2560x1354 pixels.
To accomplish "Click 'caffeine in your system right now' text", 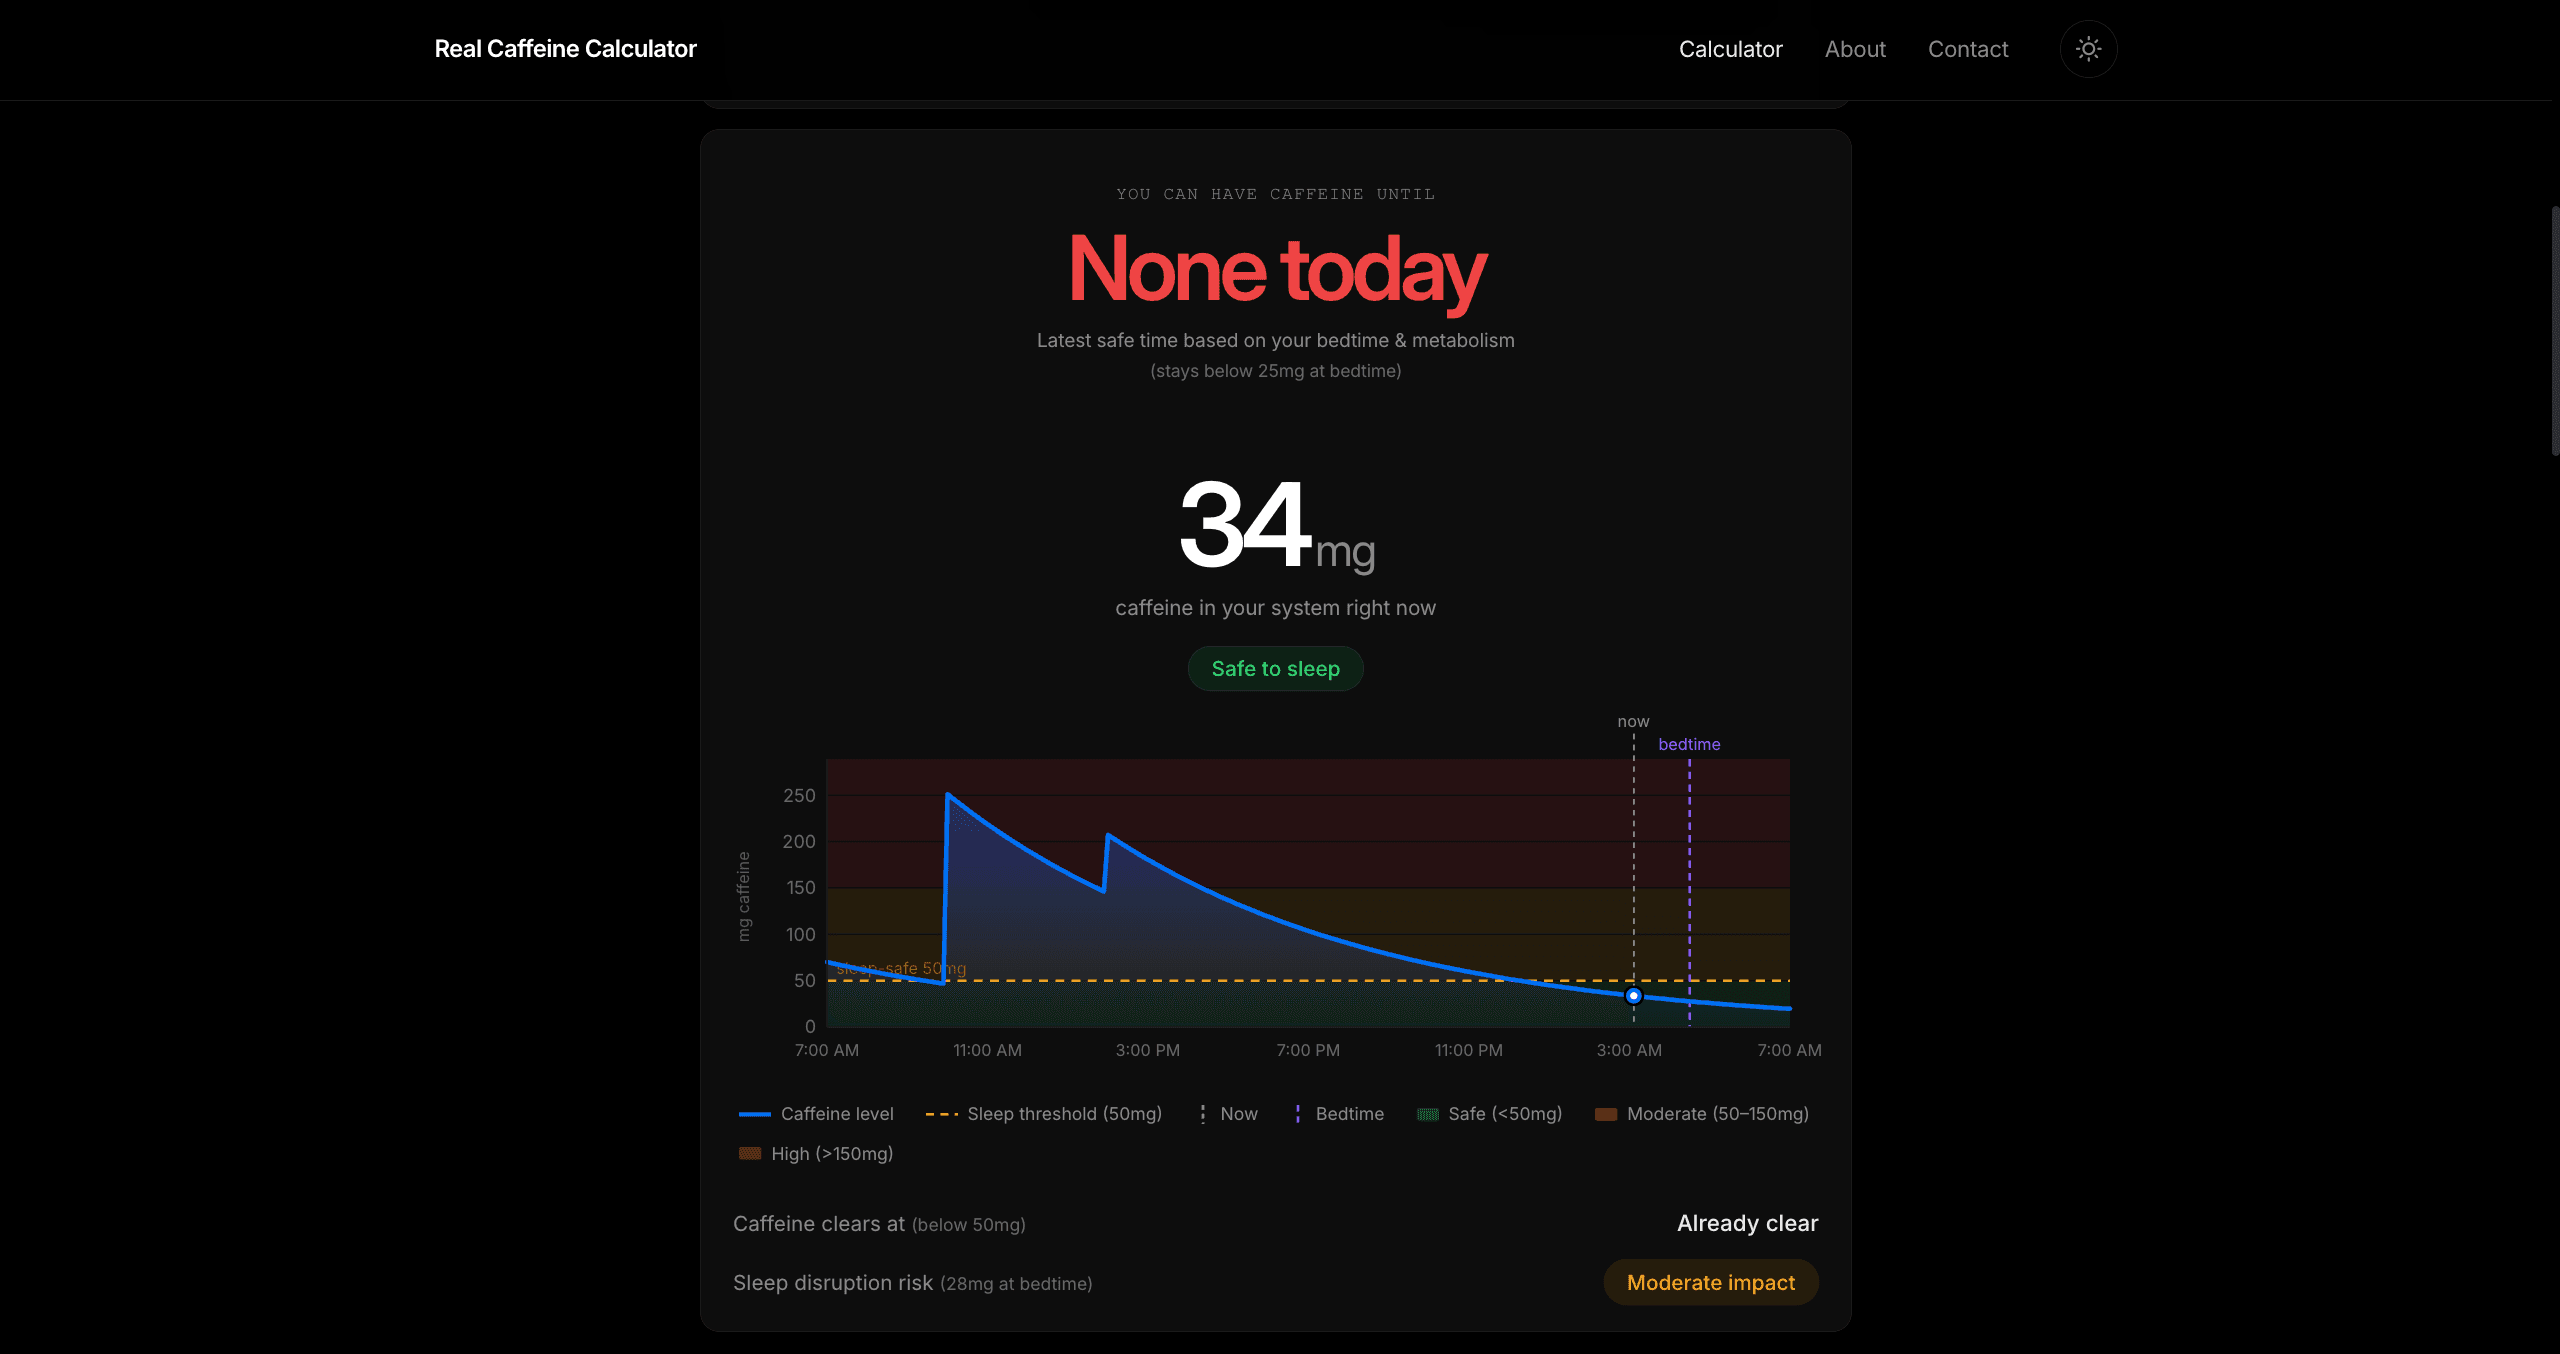I will pos(1275,608).
